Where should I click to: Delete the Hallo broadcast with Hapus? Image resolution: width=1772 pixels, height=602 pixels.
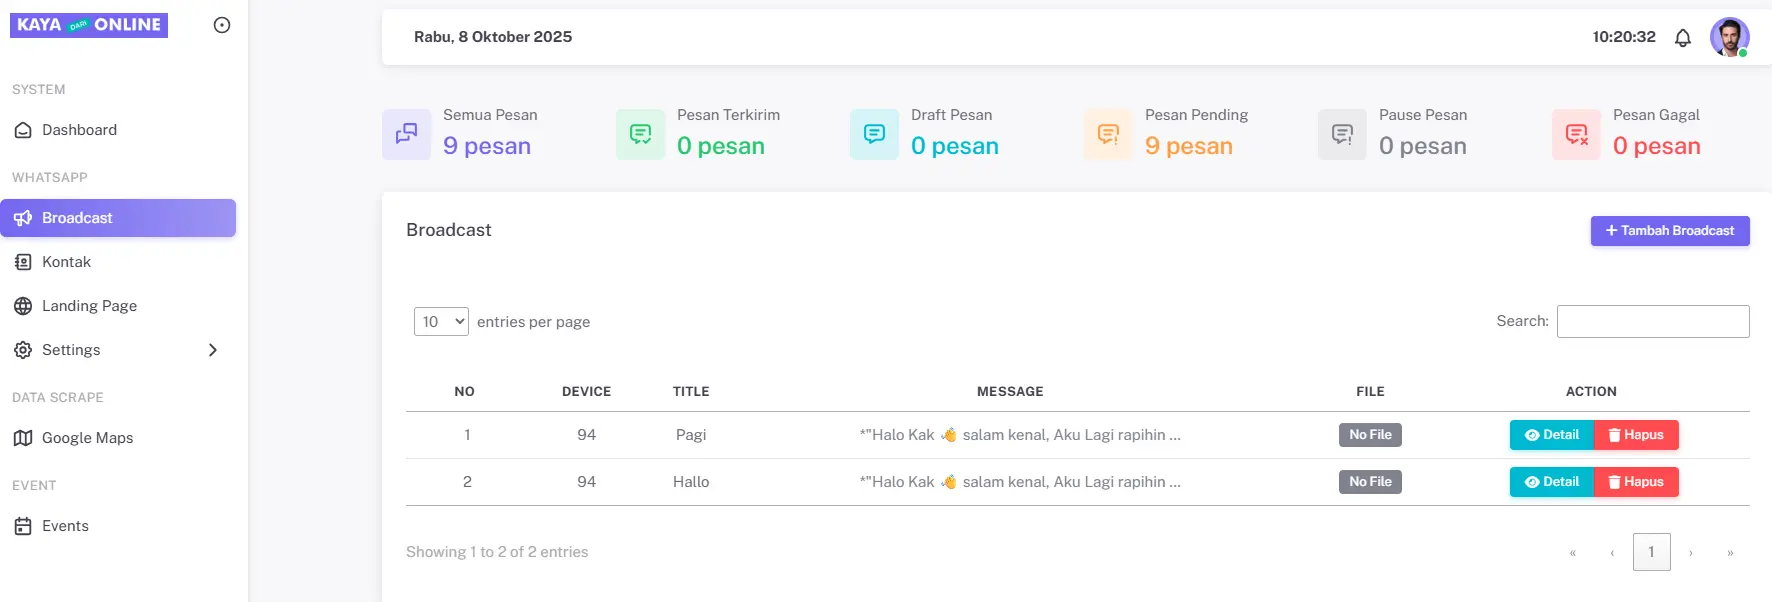click(x=1636, y=482)
